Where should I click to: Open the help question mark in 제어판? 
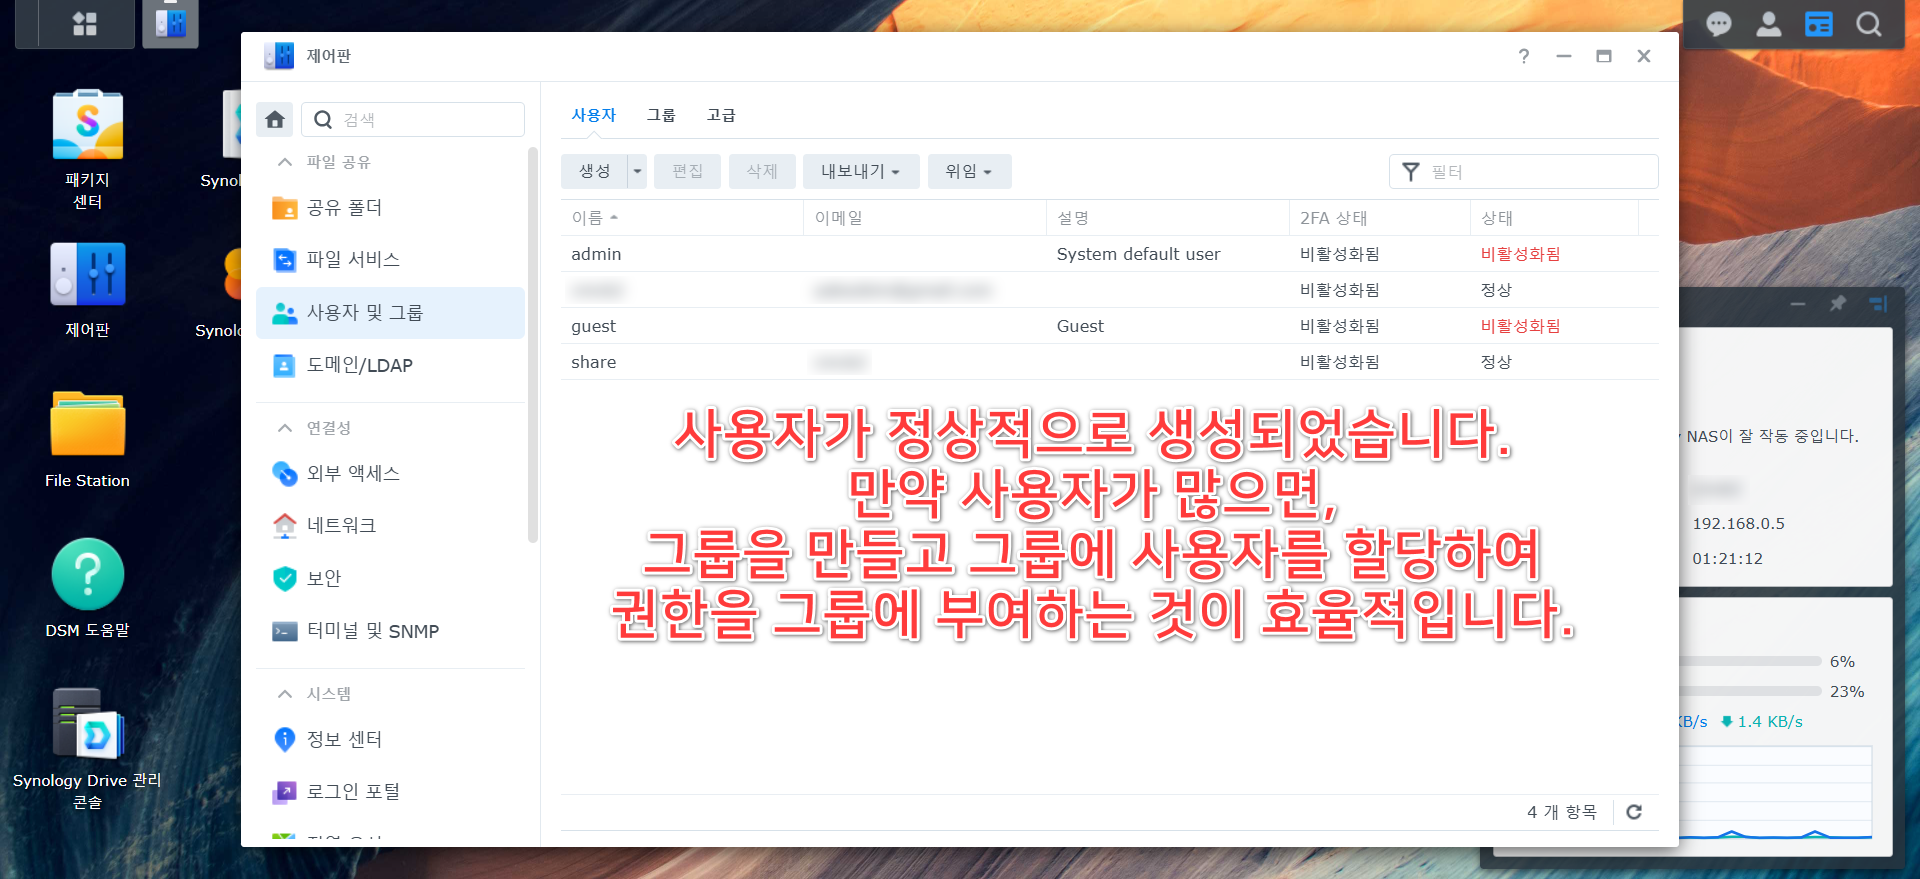1523,56
